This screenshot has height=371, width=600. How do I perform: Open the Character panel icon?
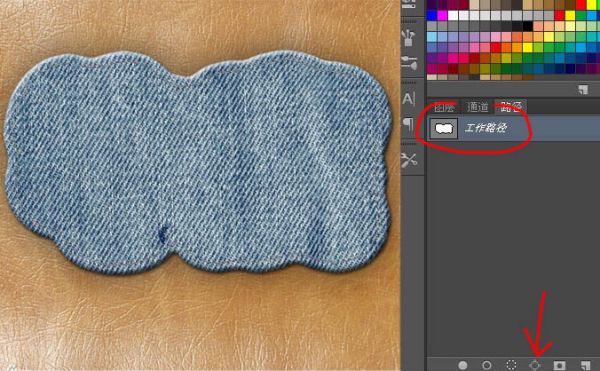click(409, 99)
